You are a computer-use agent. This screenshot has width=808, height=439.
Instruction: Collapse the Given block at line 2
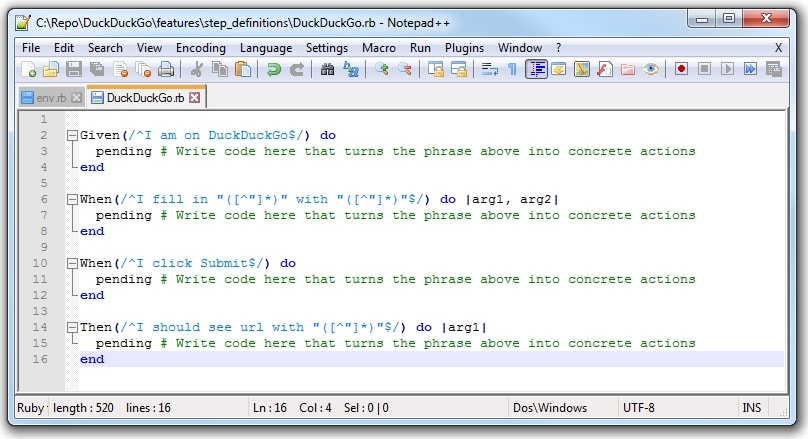pyautogui.click(x=72, y=136)
